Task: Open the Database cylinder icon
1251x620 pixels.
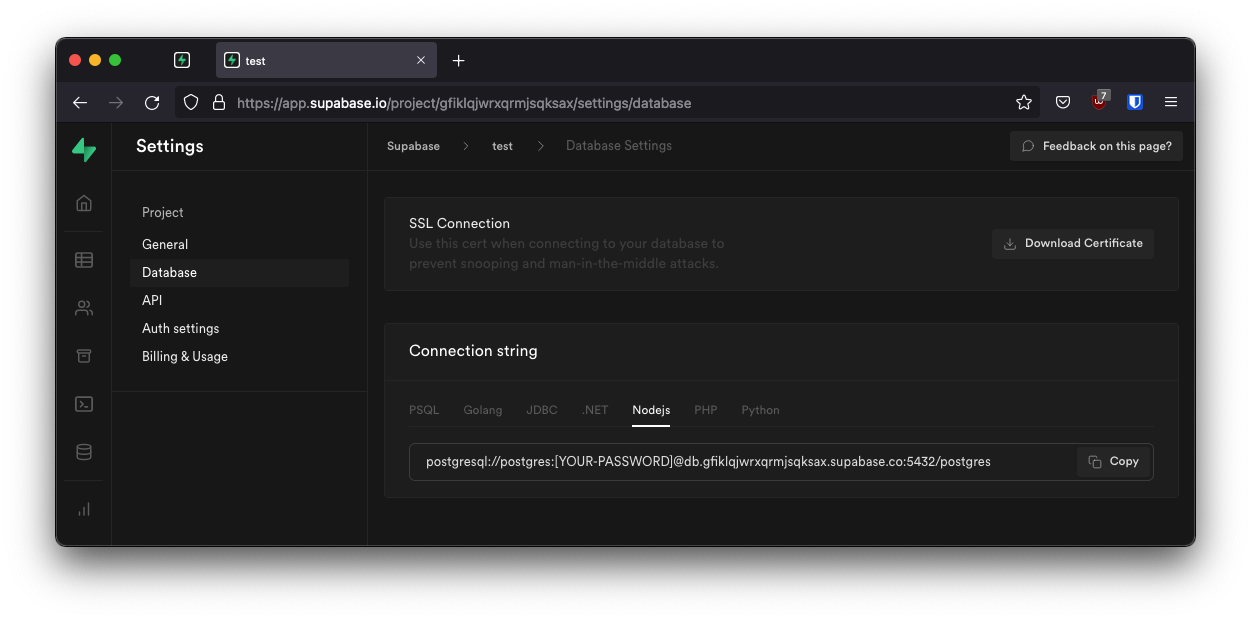Action: coord(84,452)
